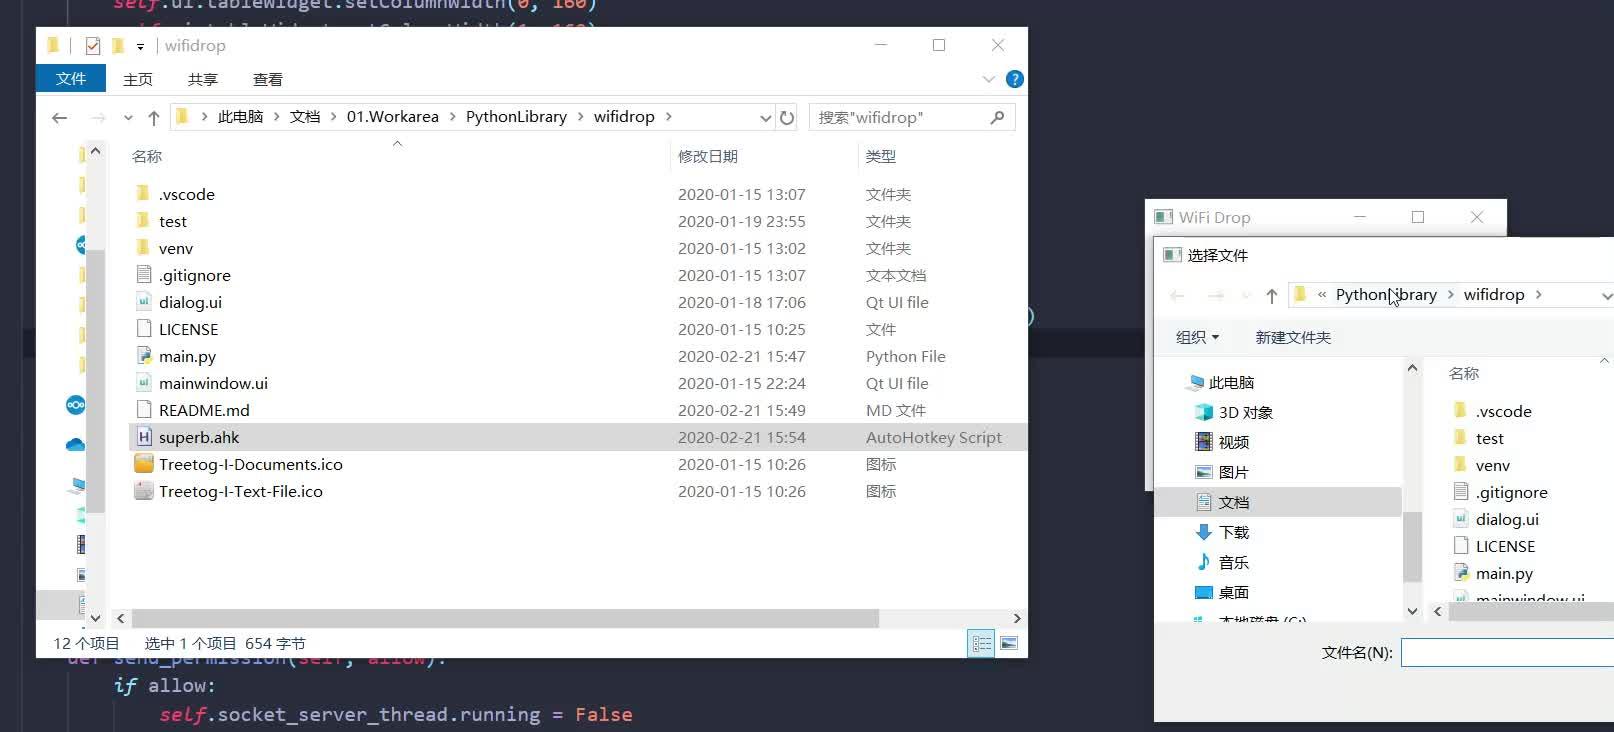Open the 文件 ribbon tab
Screen dimensions: 1614x732
pyautogui.click(x=71, y=78)
